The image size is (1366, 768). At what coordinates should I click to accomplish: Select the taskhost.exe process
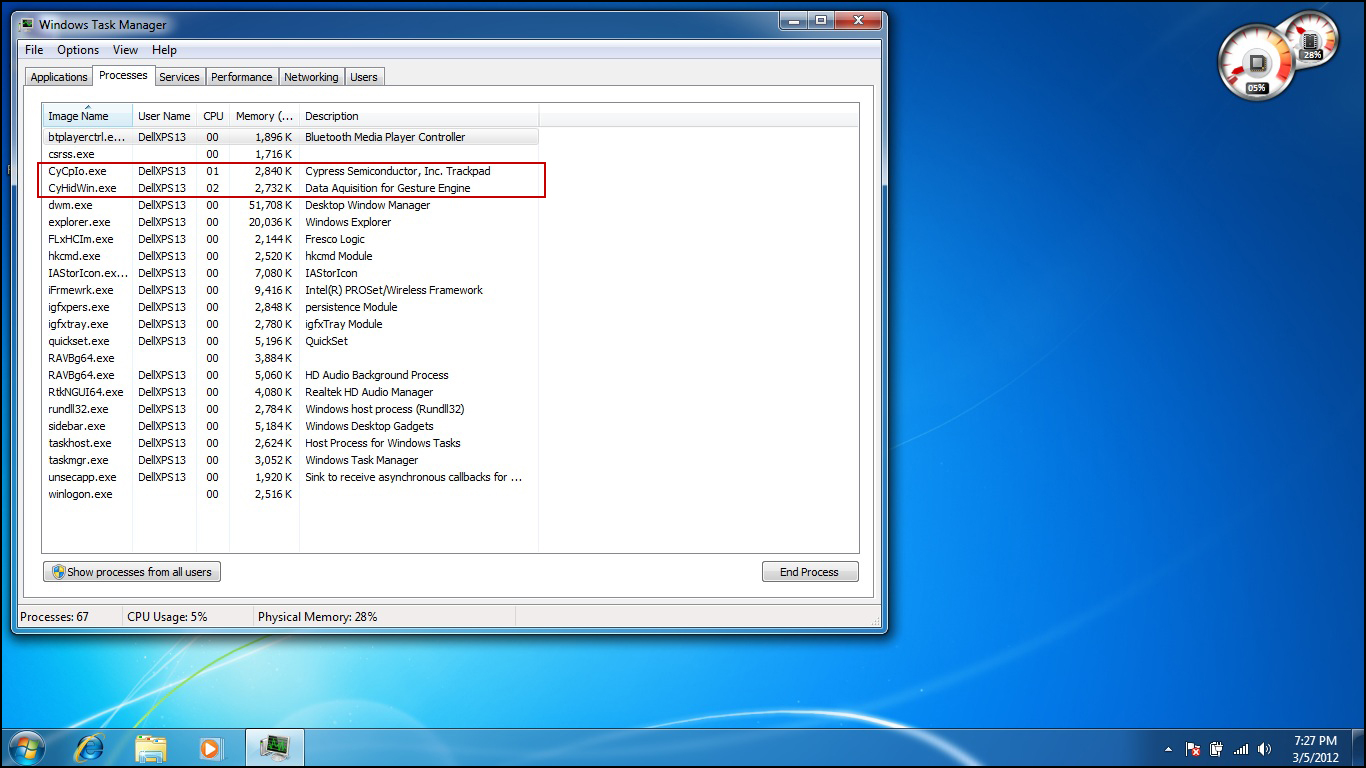coord(291,443)
